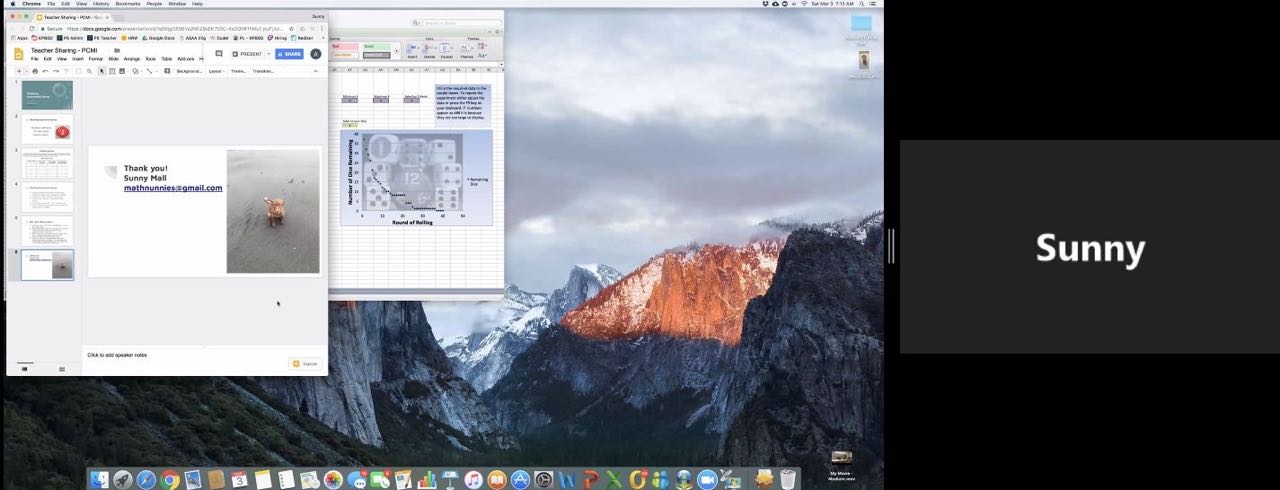Expand the Layout dropdown
The image size is (1280, 490).
coord(215,71)
